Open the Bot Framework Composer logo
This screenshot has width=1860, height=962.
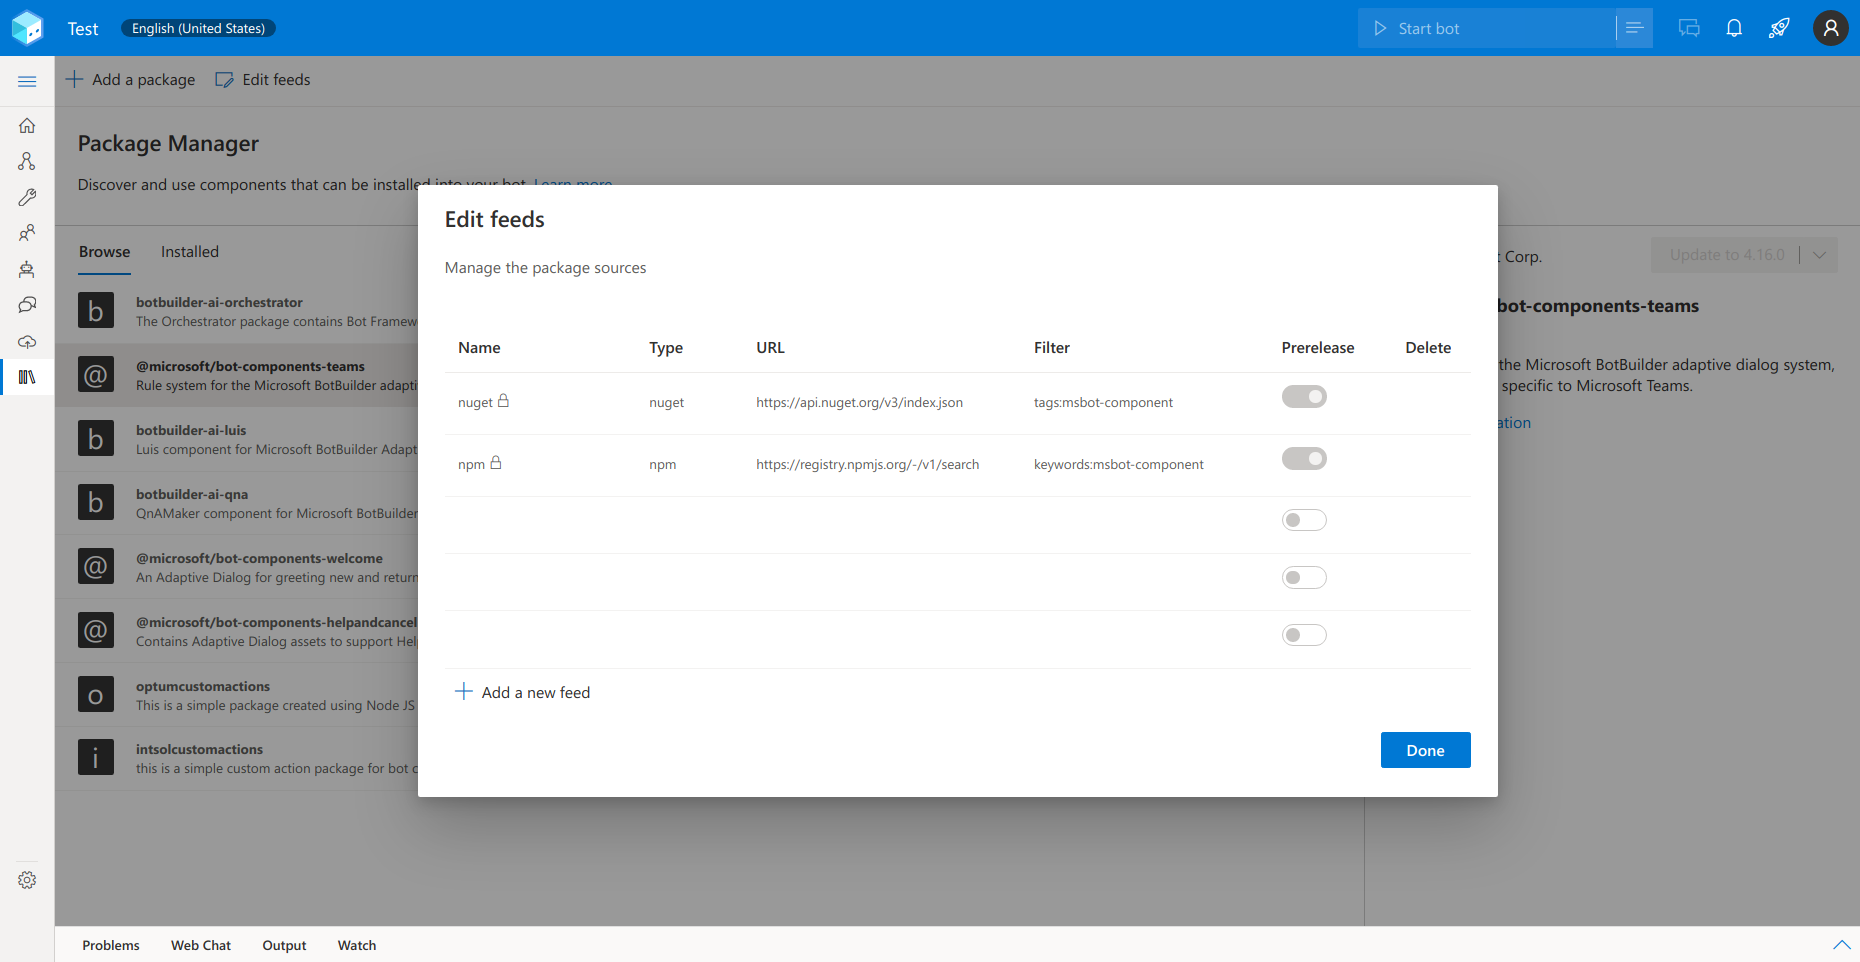pyautogui.click(x=28, y=28)
